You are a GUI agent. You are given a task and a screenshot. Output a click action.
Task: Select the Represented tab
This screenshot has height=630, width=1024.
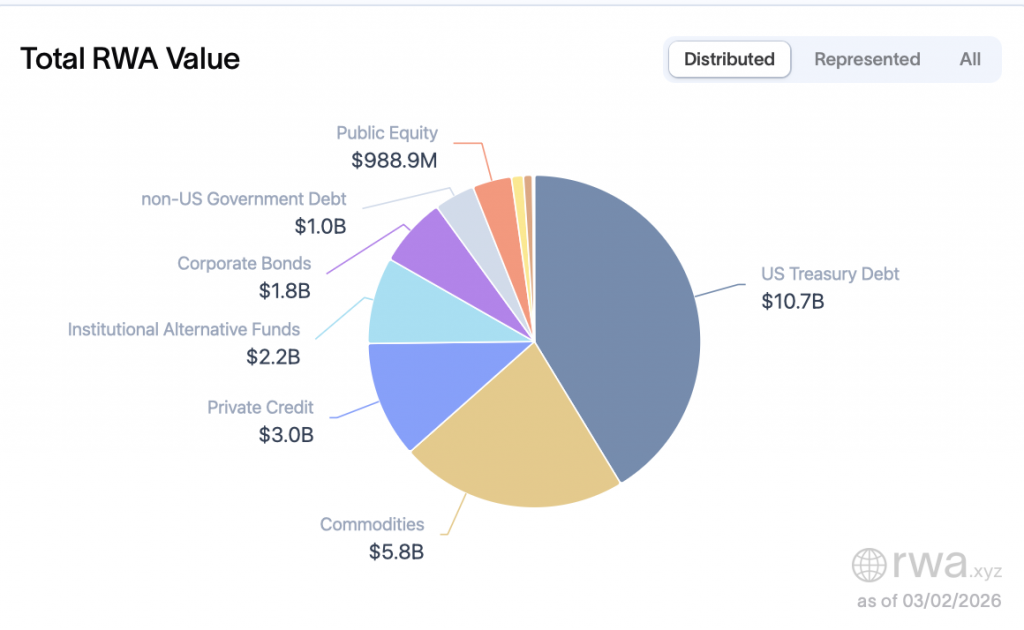(x=866, y=59)
